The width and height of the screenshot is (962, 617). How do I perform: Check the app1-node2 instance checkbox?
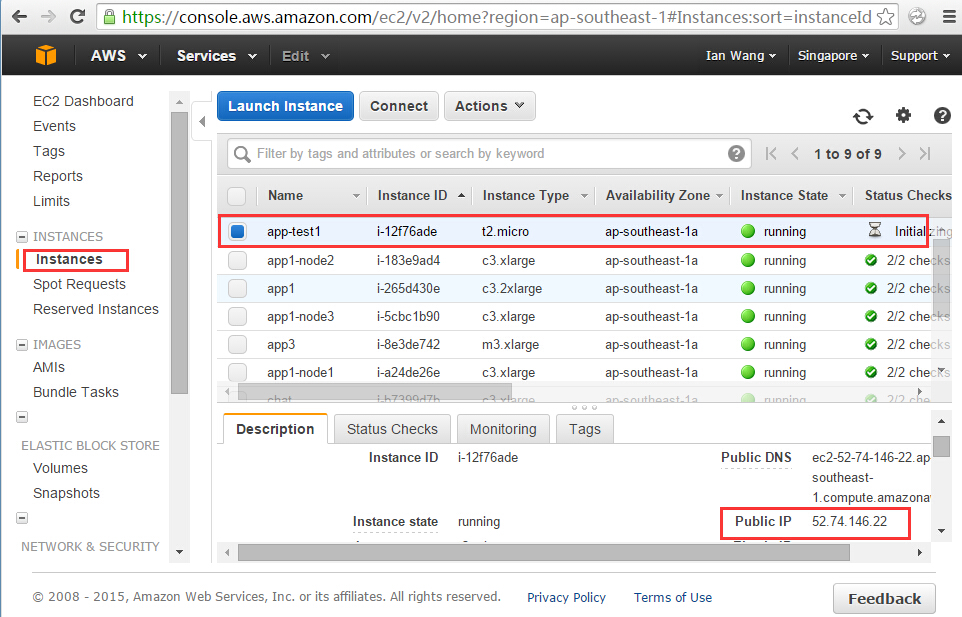[237, 261]
